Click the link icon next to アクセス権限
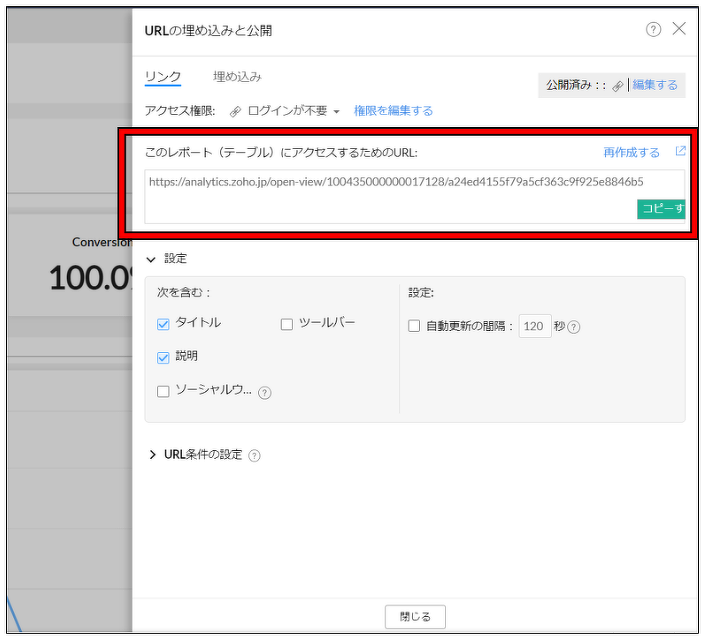This screenshot has width=704, height=639. tap(236, 111)
